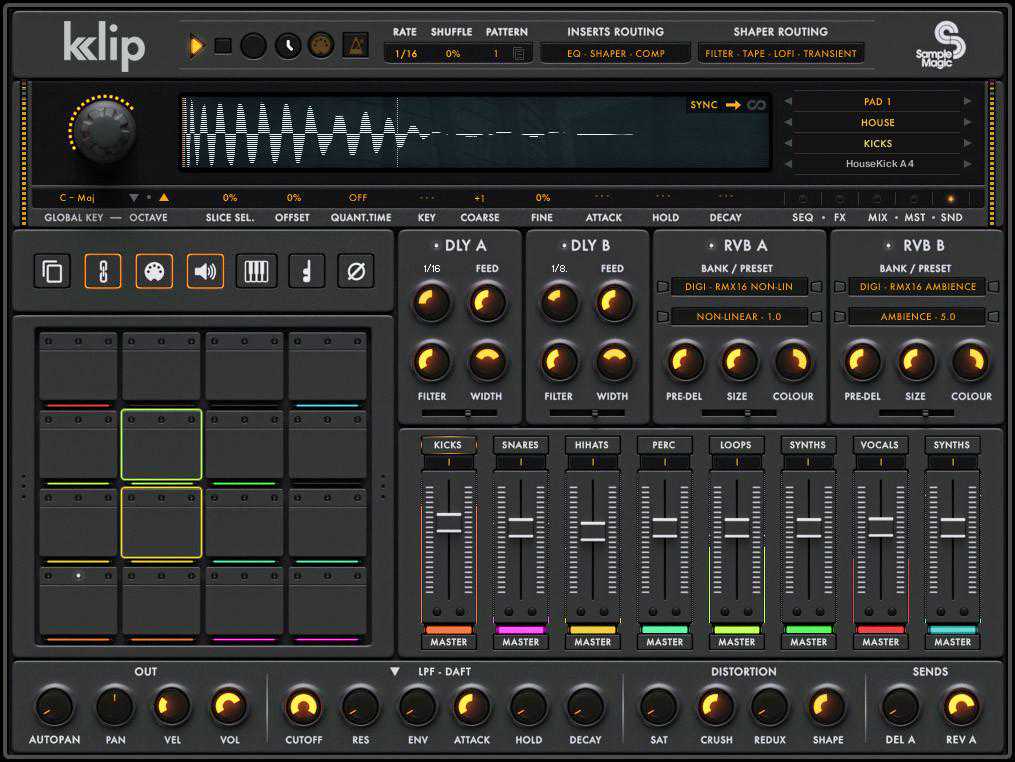This screenshot has width=1015, height=762.
Task: Expand the LPF-DAFT filter type menu
Action: (x=395, y=672)
